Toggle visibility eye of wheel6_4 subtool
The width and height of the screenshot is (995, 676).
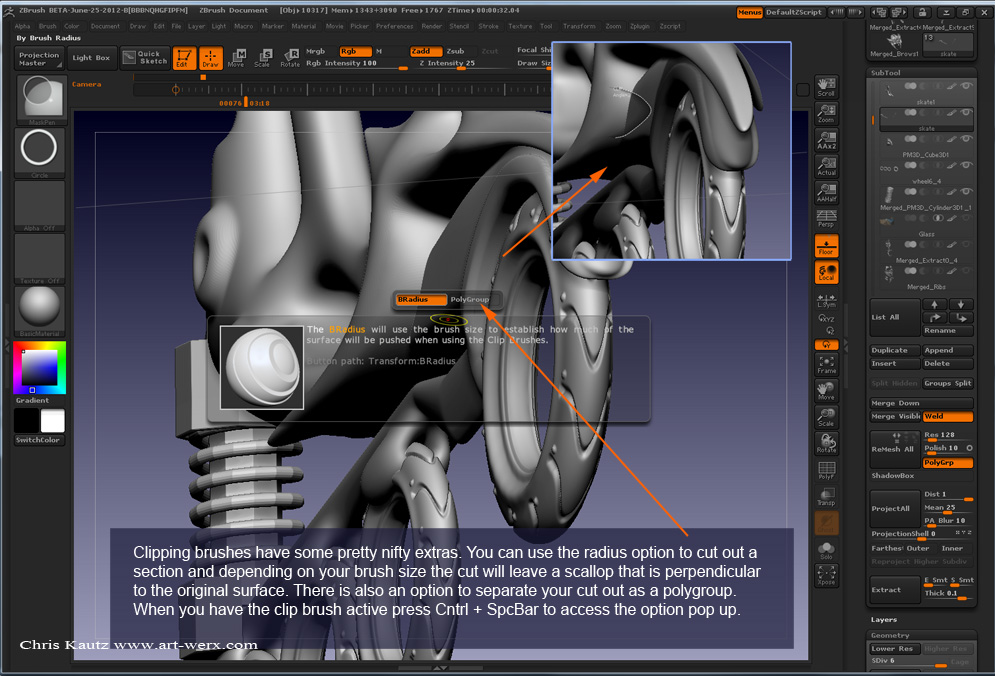coord(966,165)
